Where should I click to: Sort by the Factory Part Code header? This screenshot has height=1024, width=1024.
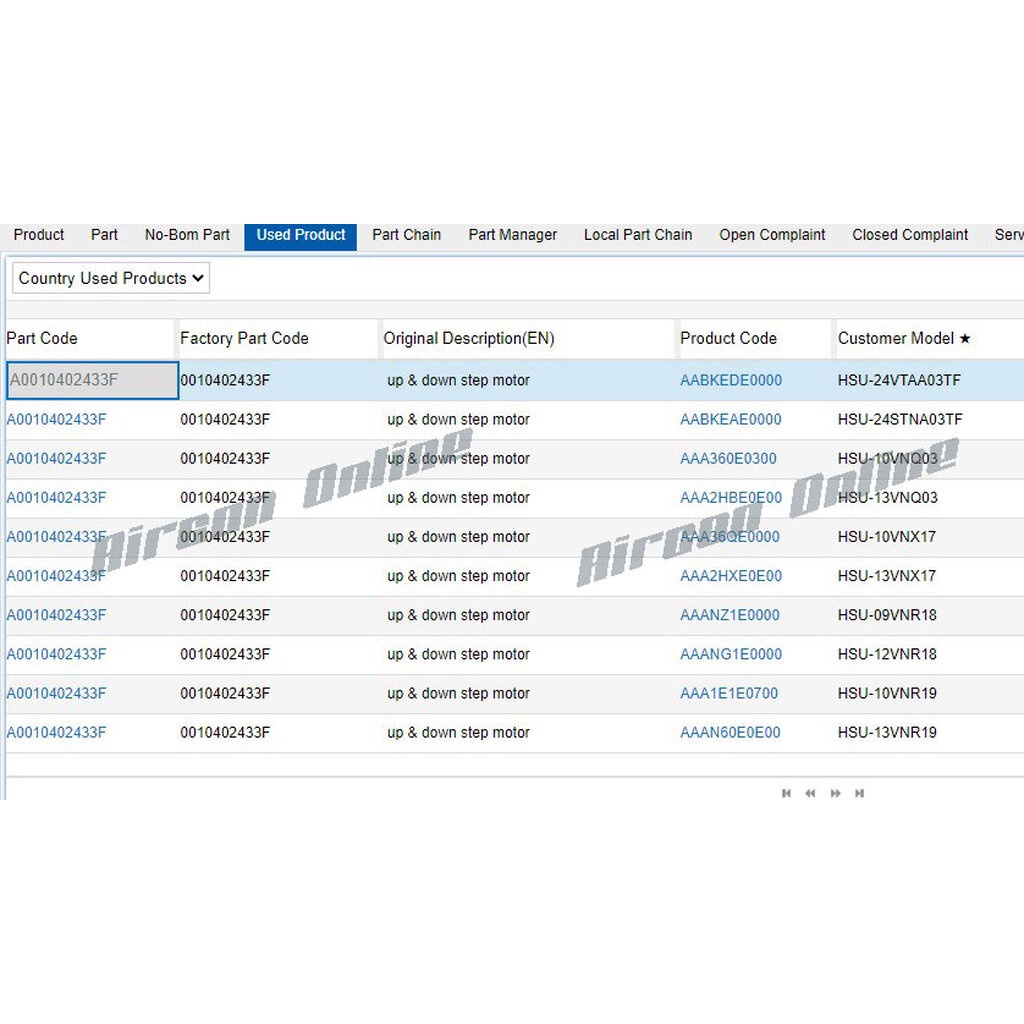click(244, 338)
